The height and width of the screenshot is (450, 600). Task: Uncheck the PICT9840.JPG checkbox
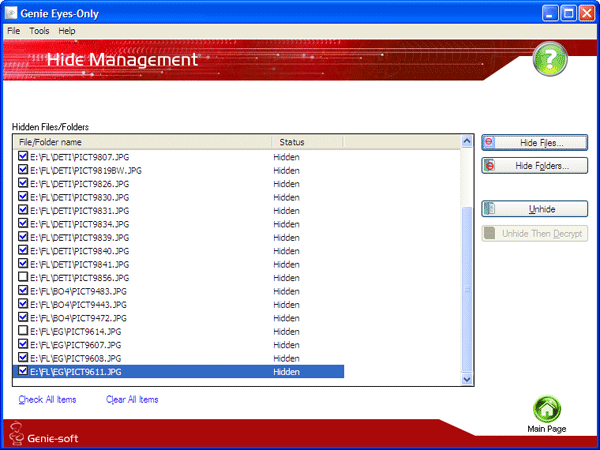(x=23, y=249)
